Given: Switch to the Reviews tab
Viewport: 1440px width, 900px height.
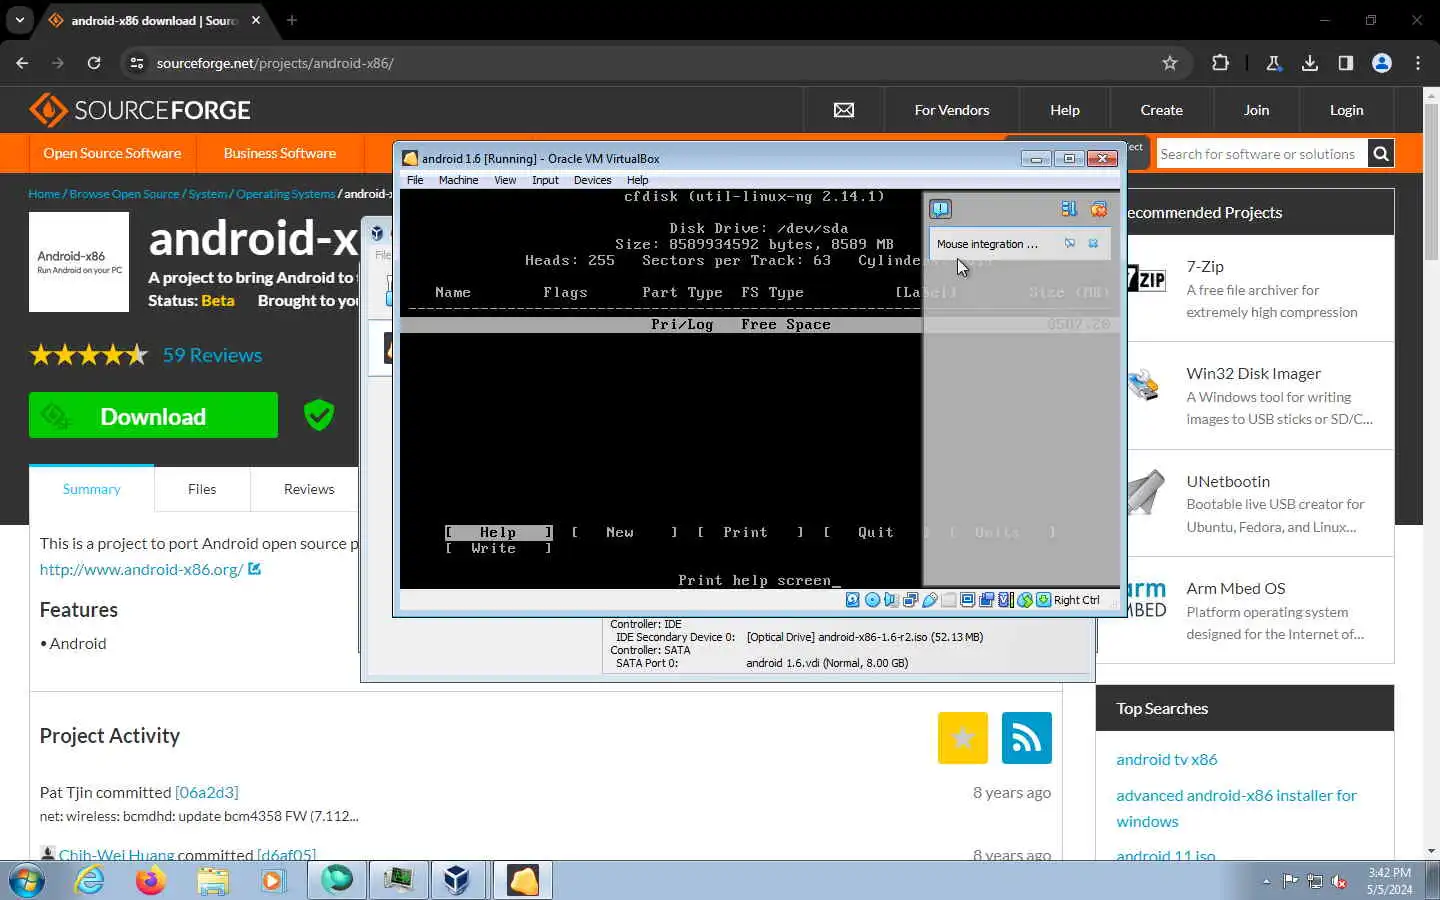Looking at the screenshot, I should (x=308, y=489).
